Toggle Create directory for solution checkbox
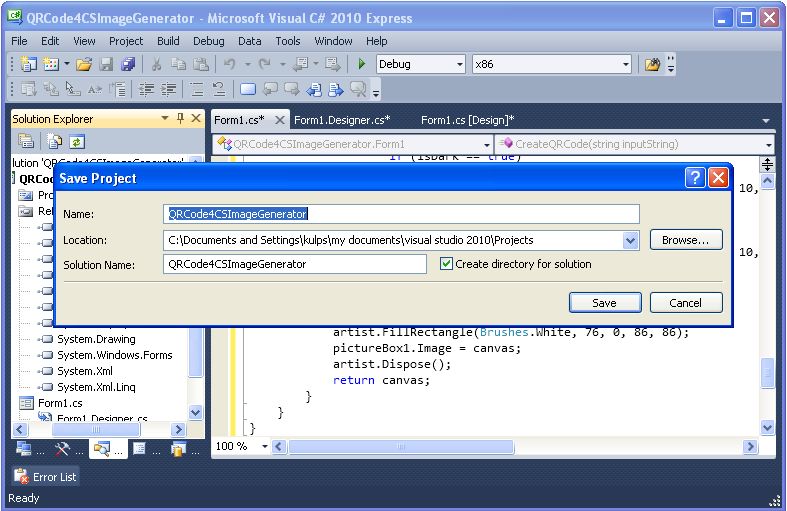Viewport: 787px width, 511px height. coord(446,264)
